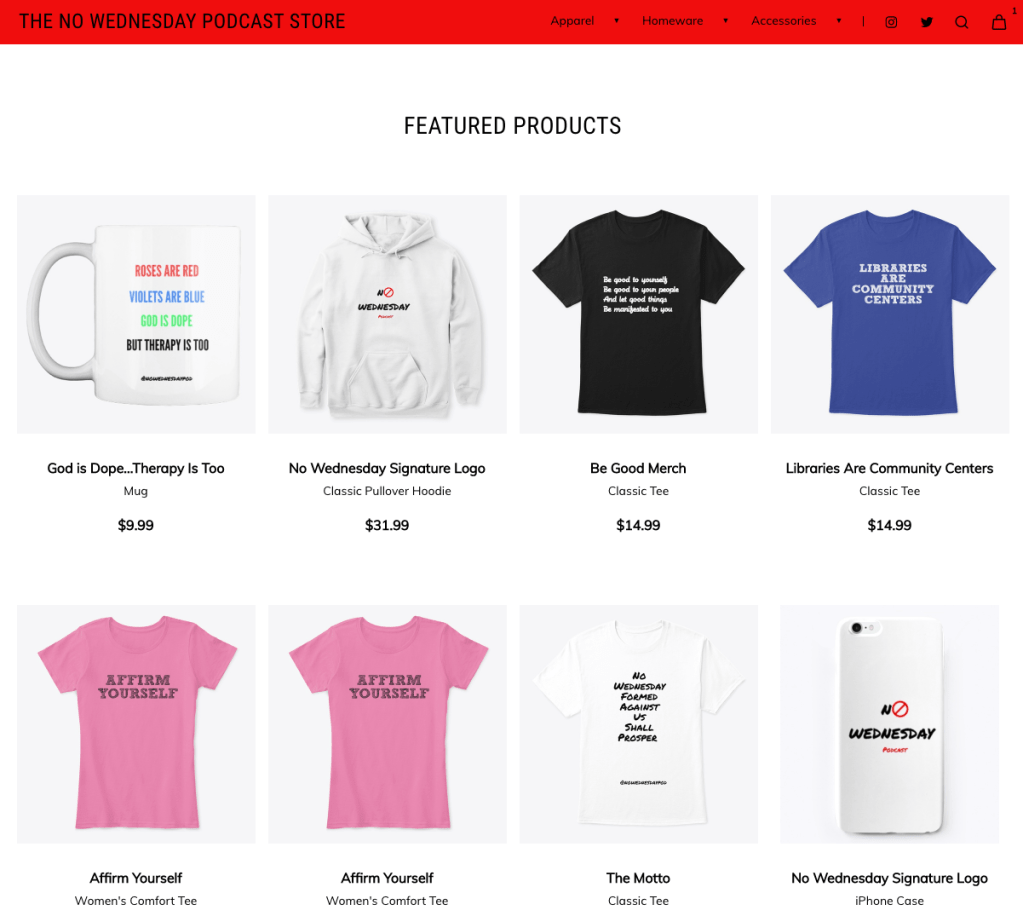Select the roses are red mug image
Viewport: 1023px width, 916px height.
pos(136,314)
